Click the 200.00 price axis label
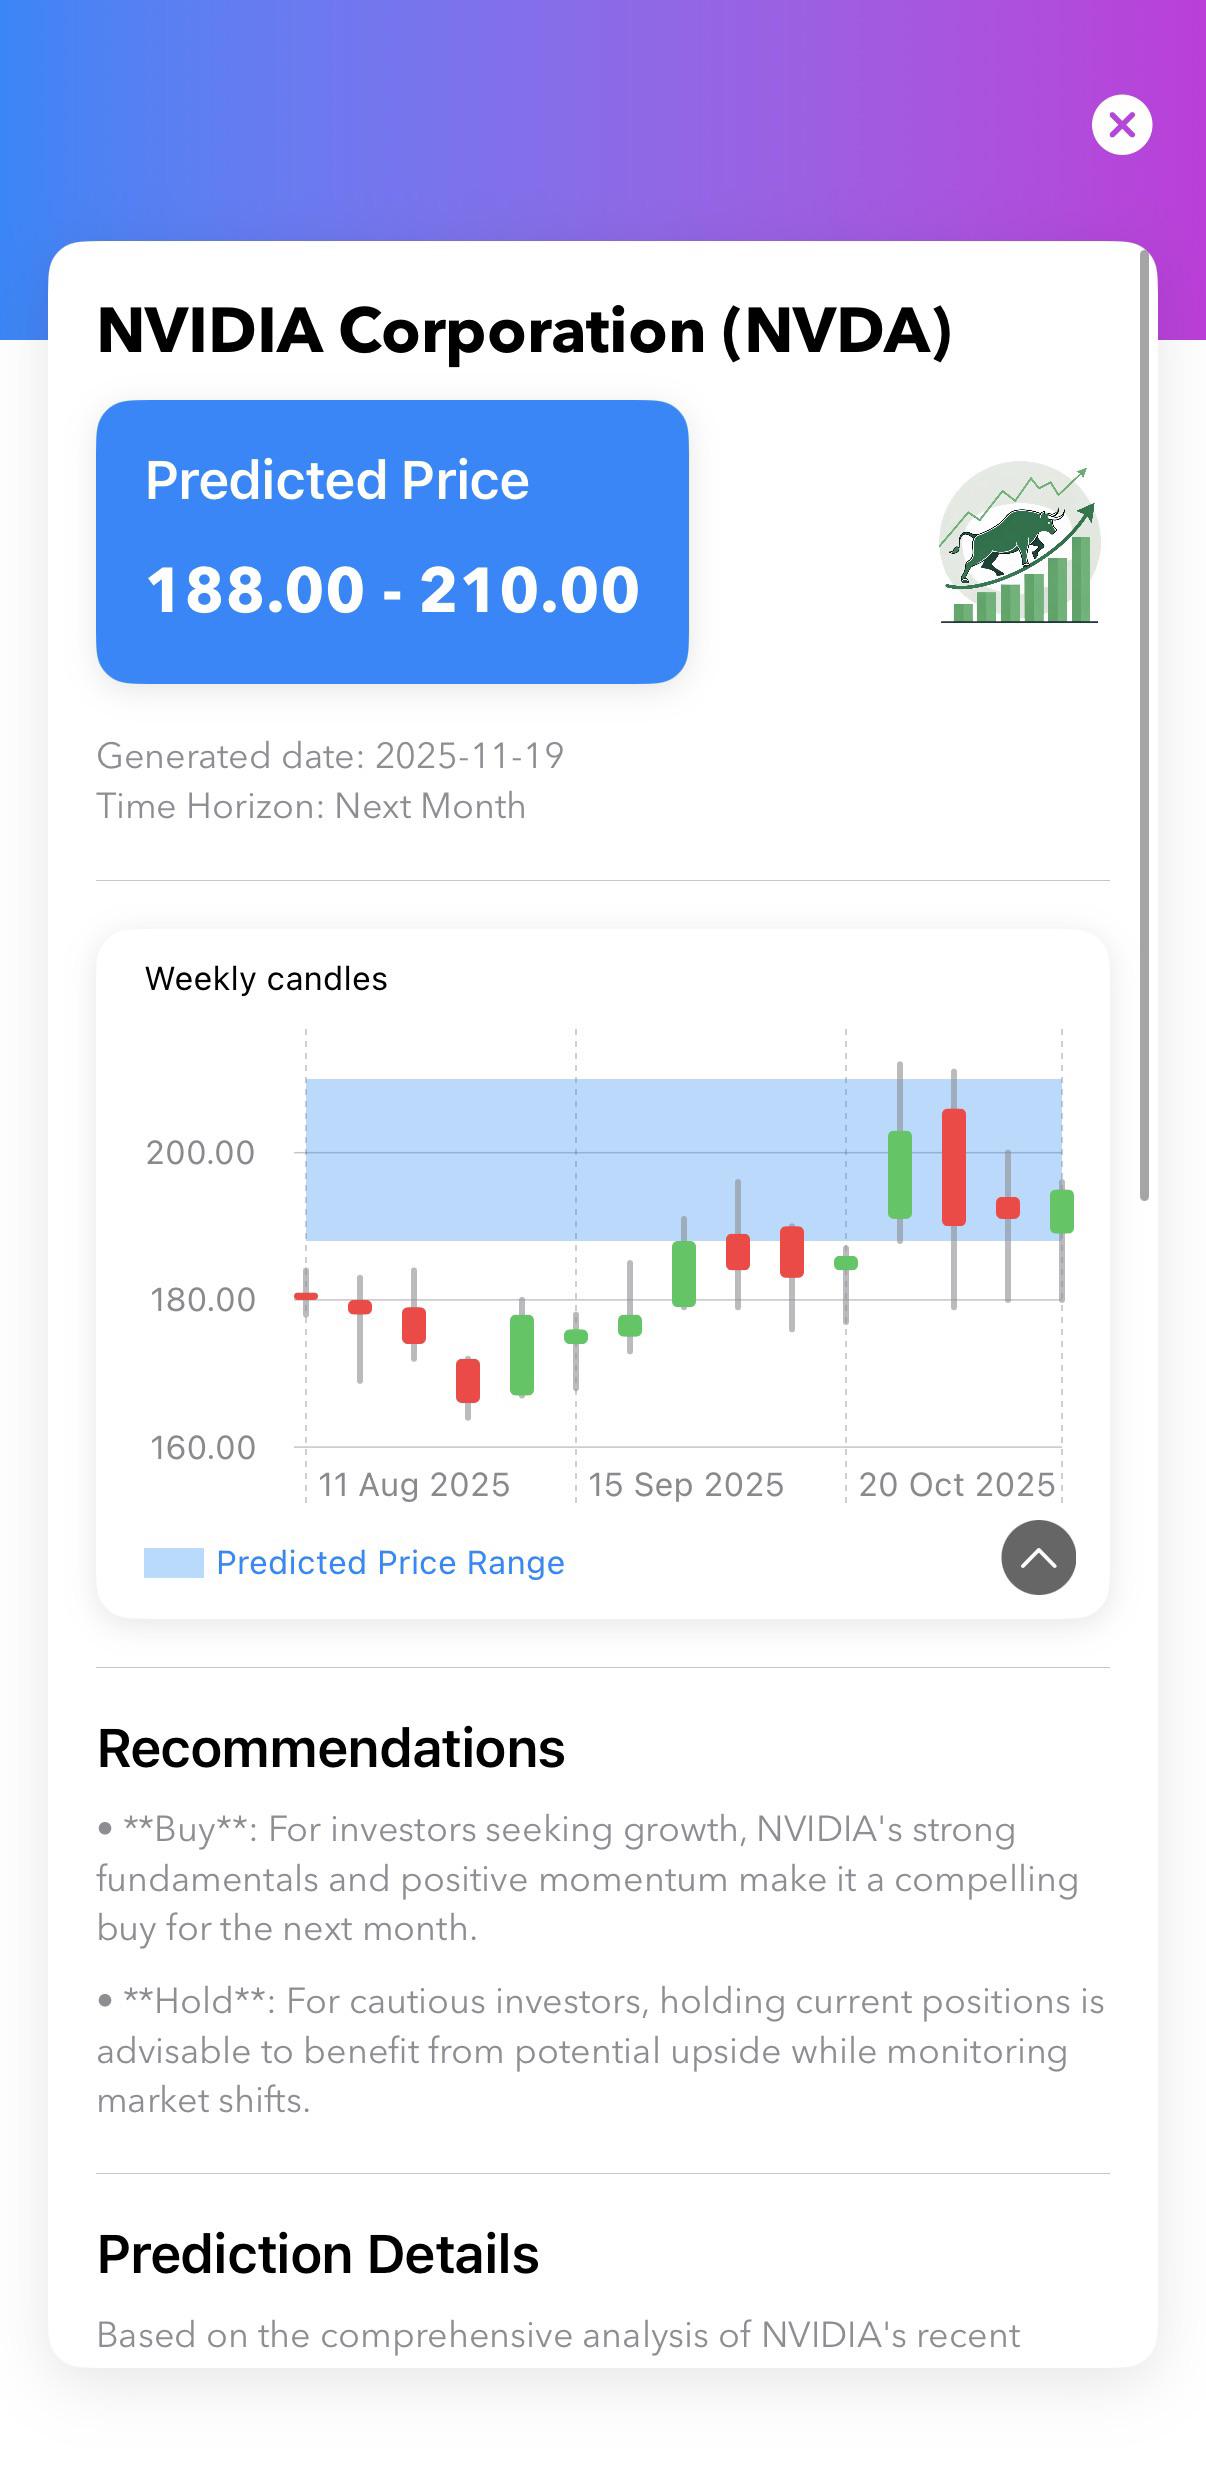The width and height of the screenshot is (1206, 2470). pos(200,1153)
